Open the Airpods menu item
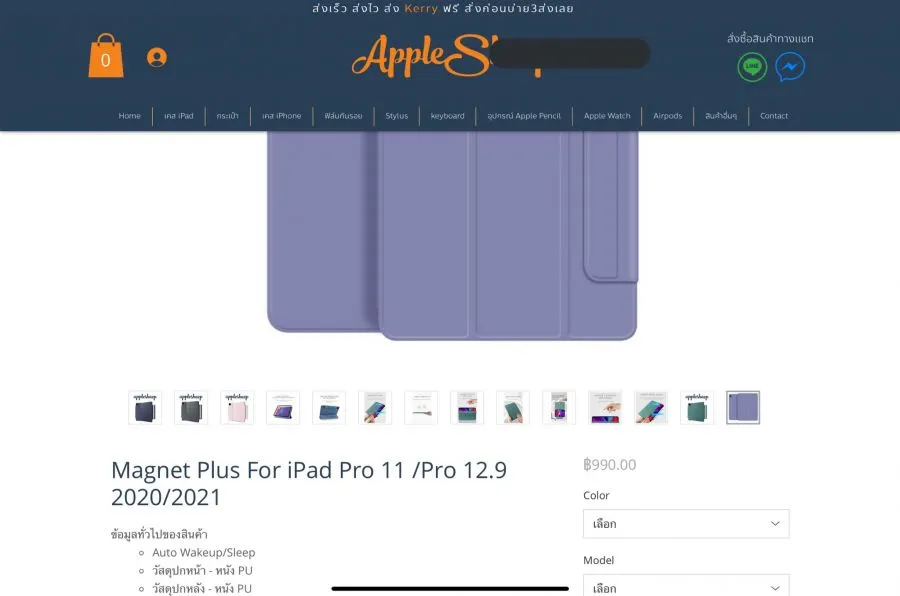This screenshot has height=596, width=900. click(668, 116)
